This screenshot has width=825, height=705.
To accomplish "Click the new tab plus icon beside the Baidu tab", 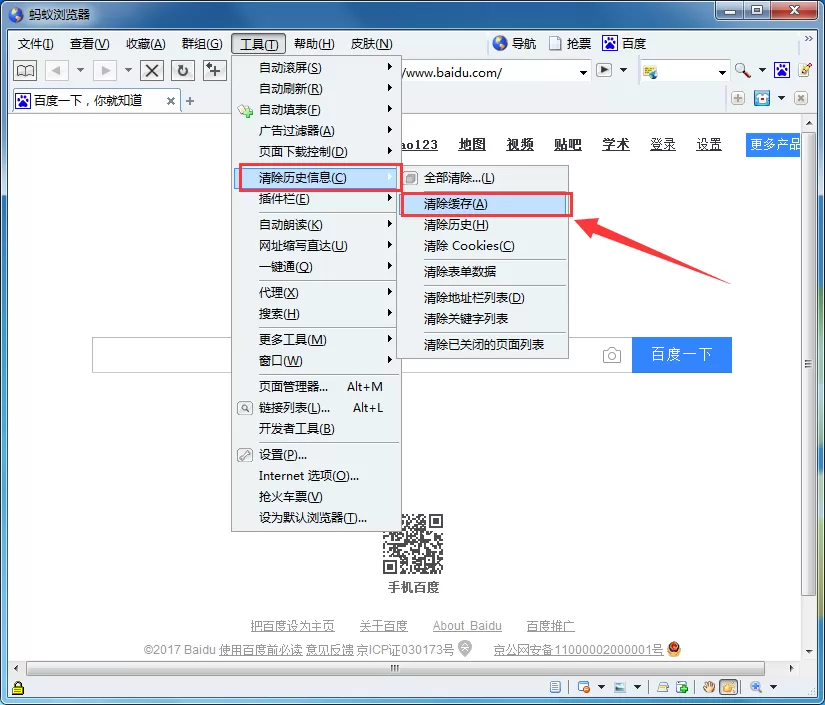I will coord(190,100).
